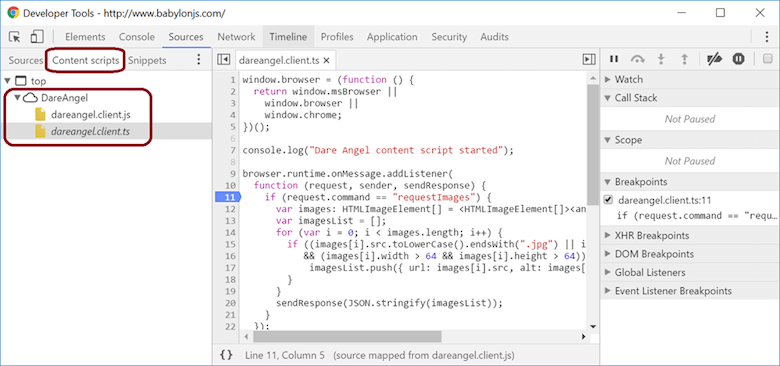
Task: Activate the inspect element picker icon
Action: click(15, 37)
